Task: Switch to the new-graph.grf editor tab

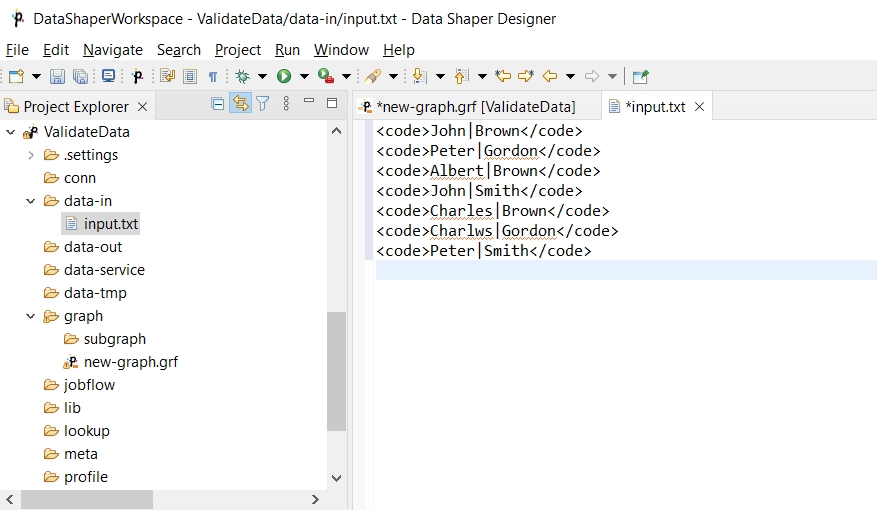Action: point(476,106)
